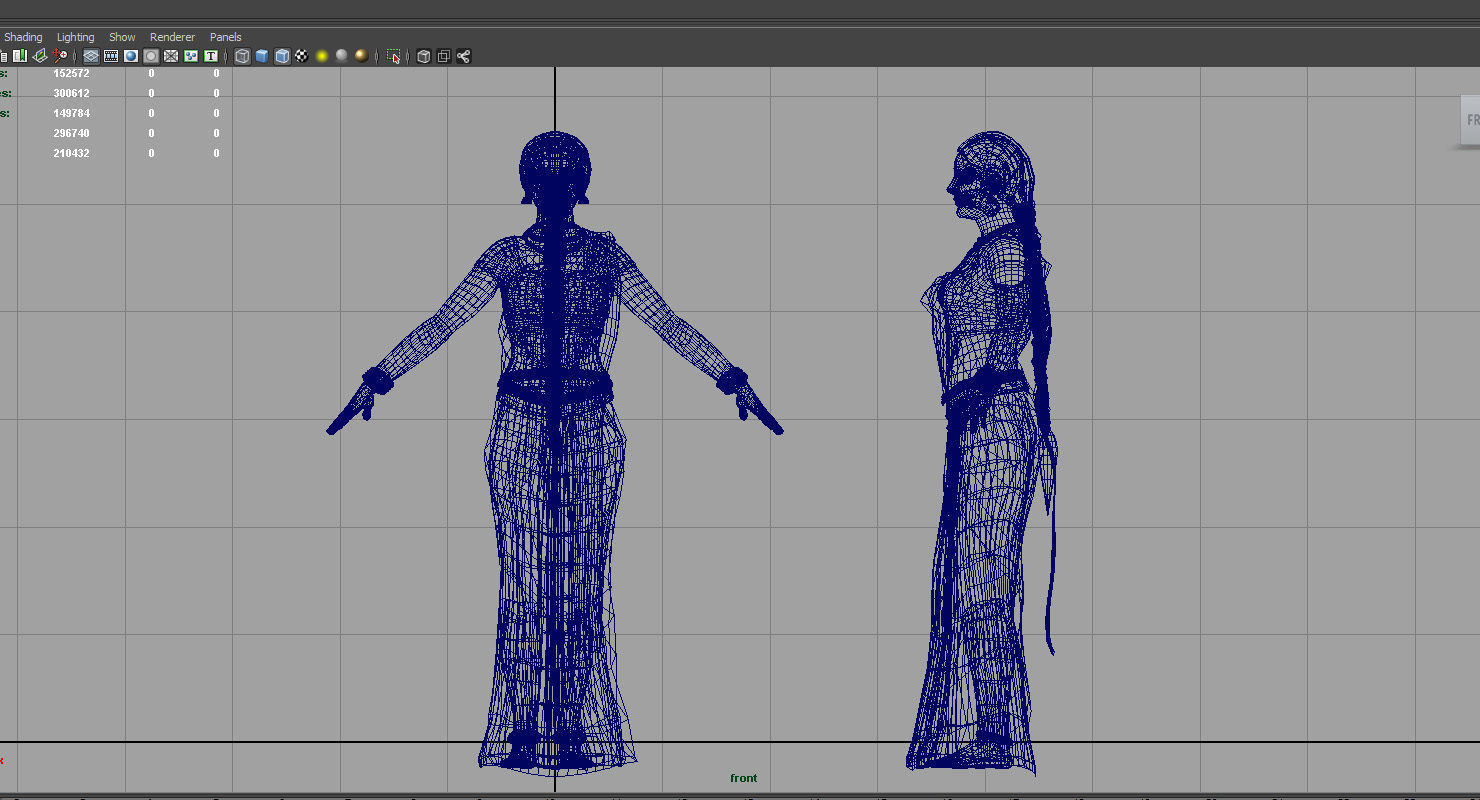Click the shadows gray sphere icon

pos(342,56)
